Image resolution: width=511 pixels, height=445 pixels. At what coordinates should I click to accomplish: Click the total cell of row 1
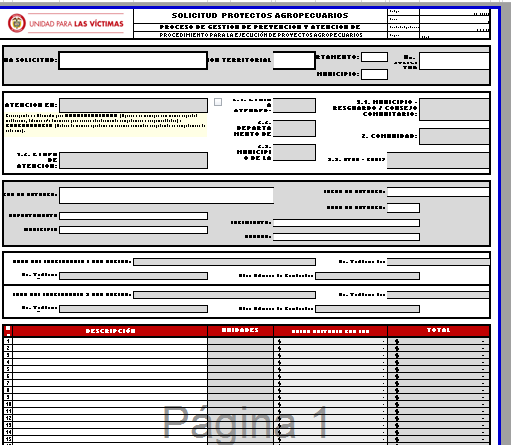point(438,341)
